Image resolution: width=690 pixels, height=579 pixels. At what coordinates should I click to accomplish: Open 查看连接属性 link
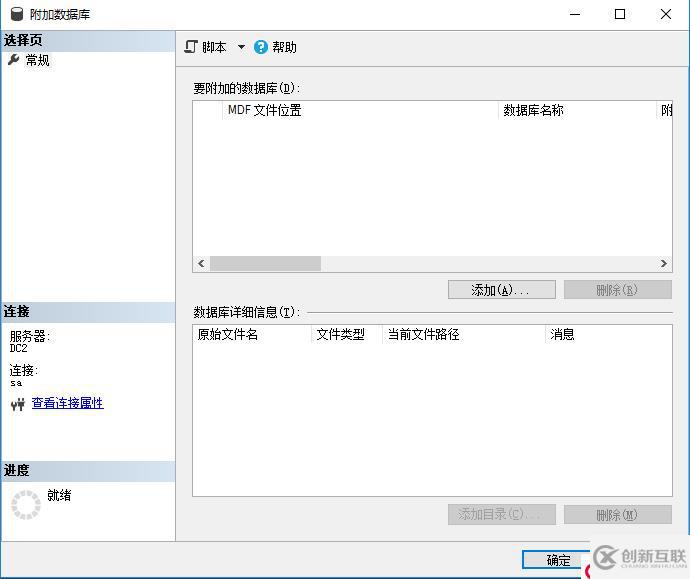pos(67,403)
